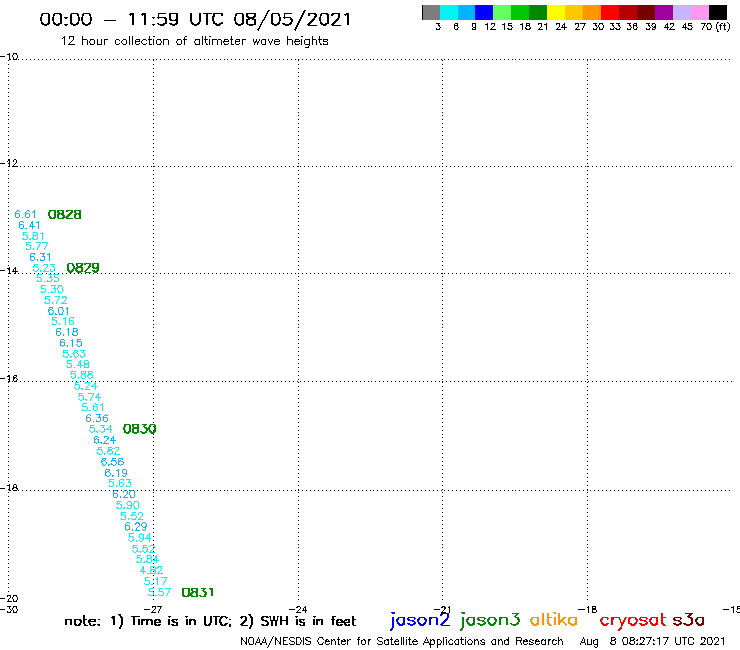Screen dimensions: 740x650
Task: Click the "6.31" wave height value
Action: pos(40,257)
